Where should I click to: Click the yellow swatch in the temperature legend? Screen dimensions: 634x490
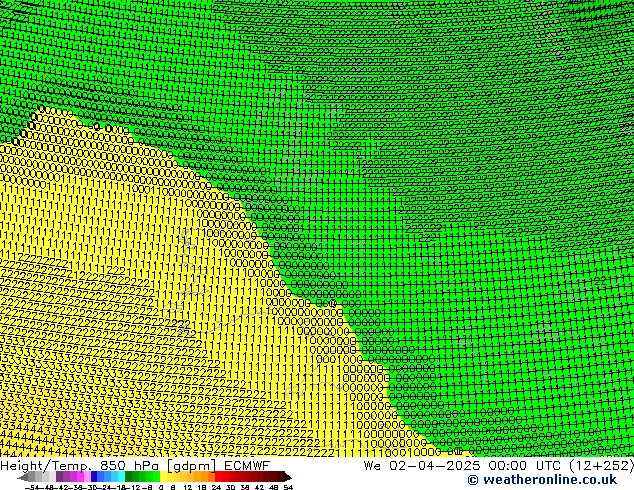(163, 476)
